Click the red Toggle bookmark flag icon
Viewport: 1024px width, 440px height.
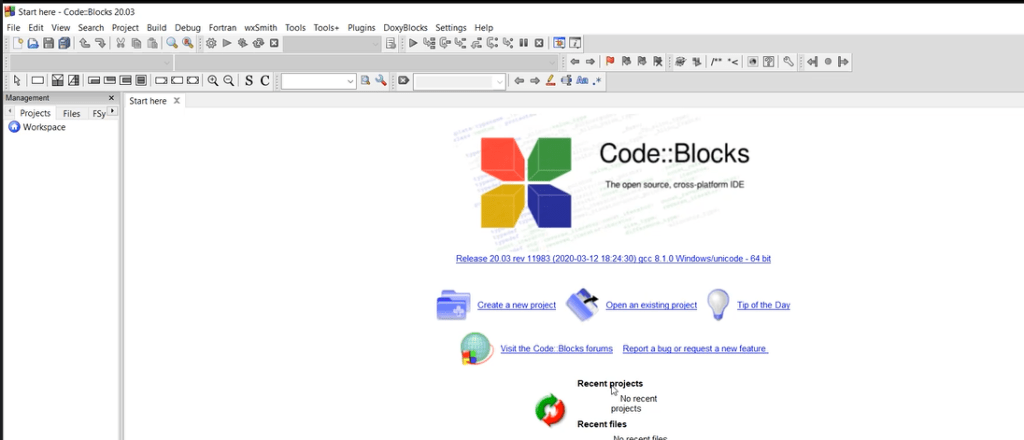pos(610,61)
